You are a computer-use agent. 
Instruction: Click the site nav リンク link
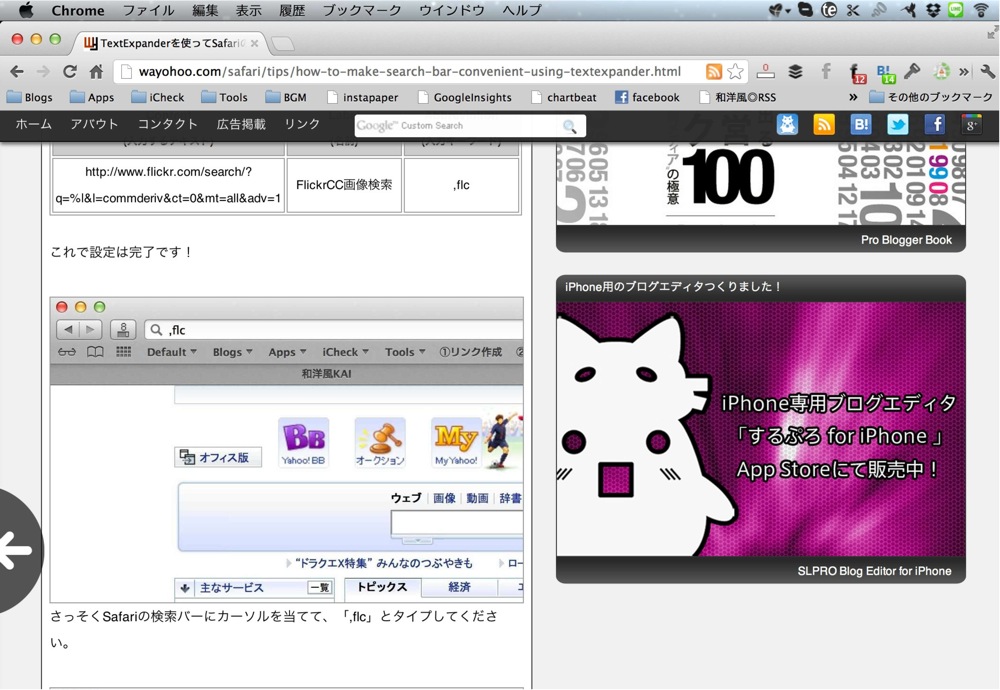pyautogui.click(x=302, y=124)
